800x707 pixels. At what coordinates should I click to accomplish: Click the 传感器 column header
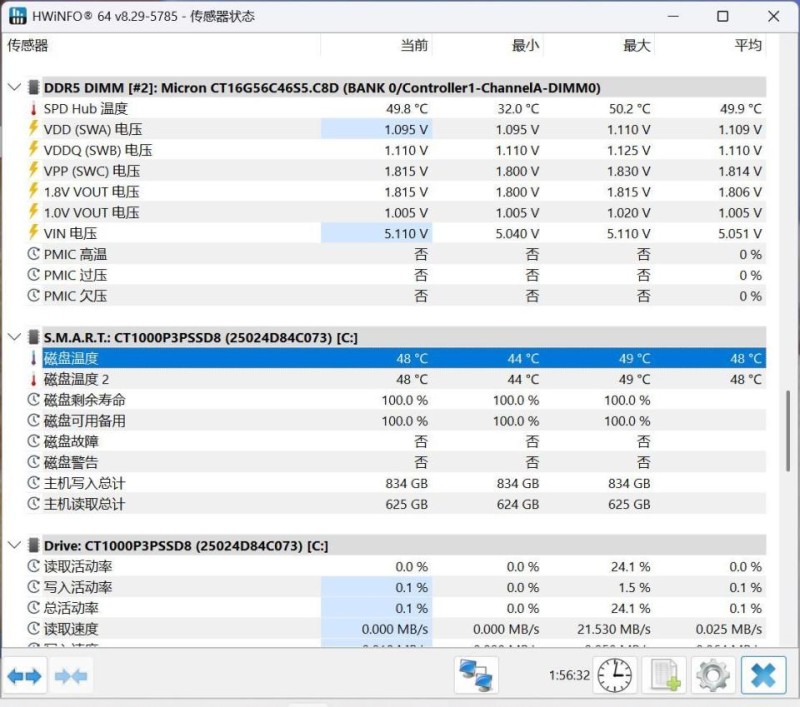28,45
